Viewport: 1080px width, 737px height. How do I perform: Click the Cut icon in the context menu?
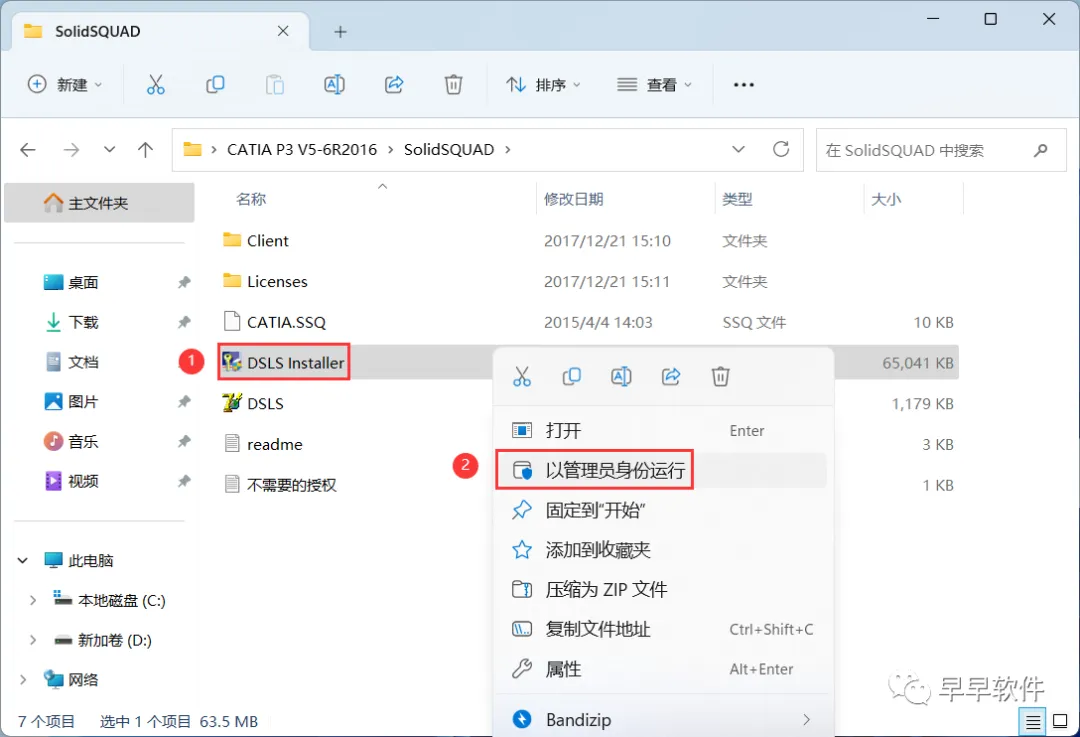point(522,377)
